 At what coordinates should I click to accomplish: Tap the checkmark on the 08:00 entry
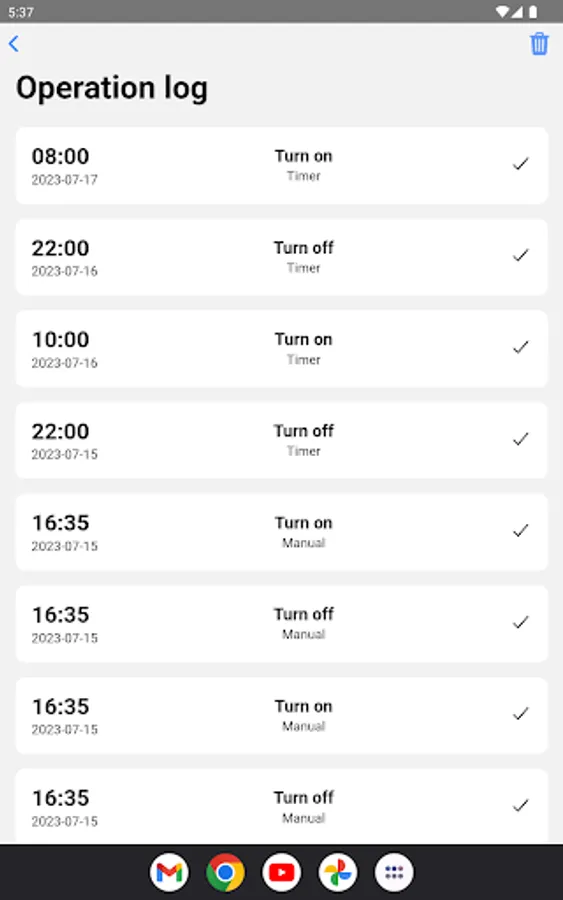pyautogui.click(x=521, y=164)
